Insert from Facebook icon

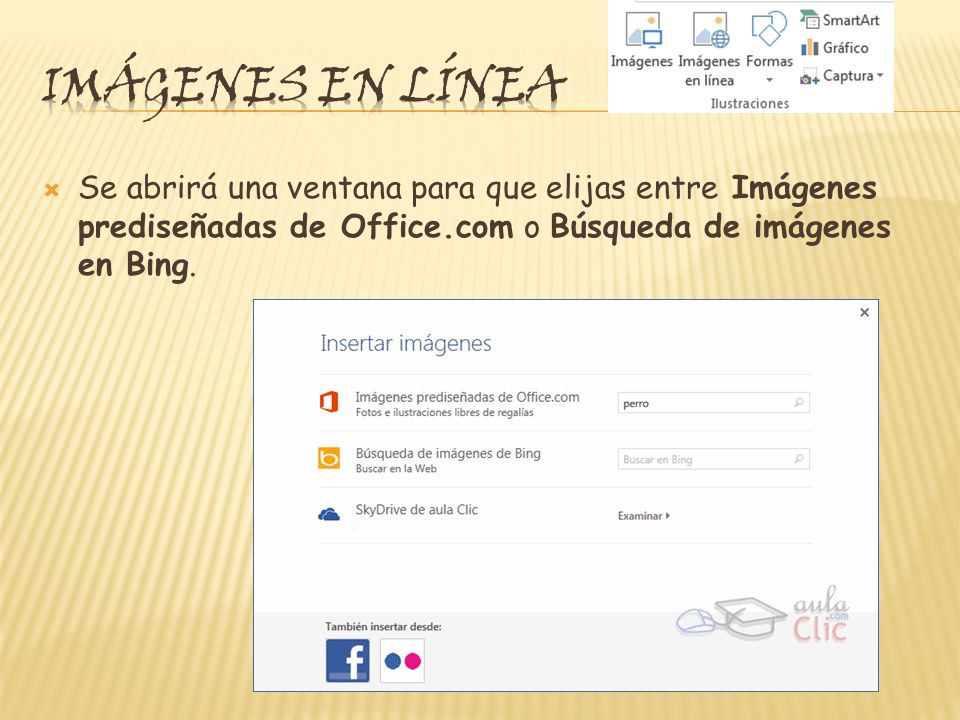348,661
